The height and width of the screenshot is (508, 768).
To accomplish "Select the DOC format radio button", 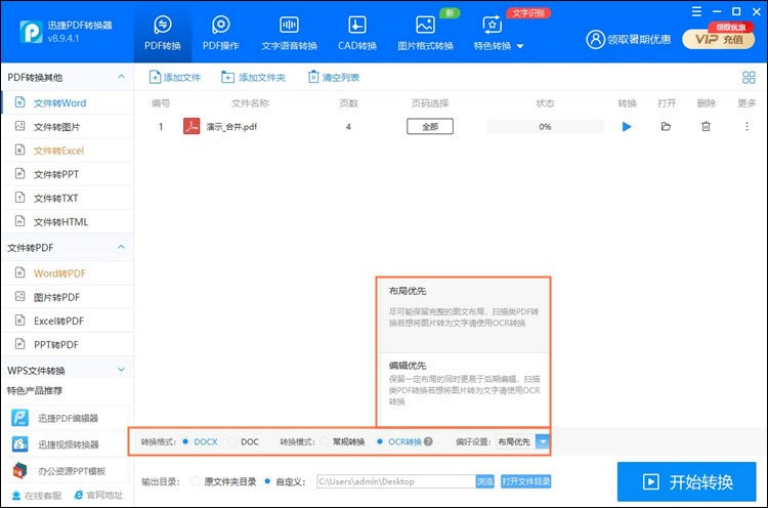I will point(233,441).
